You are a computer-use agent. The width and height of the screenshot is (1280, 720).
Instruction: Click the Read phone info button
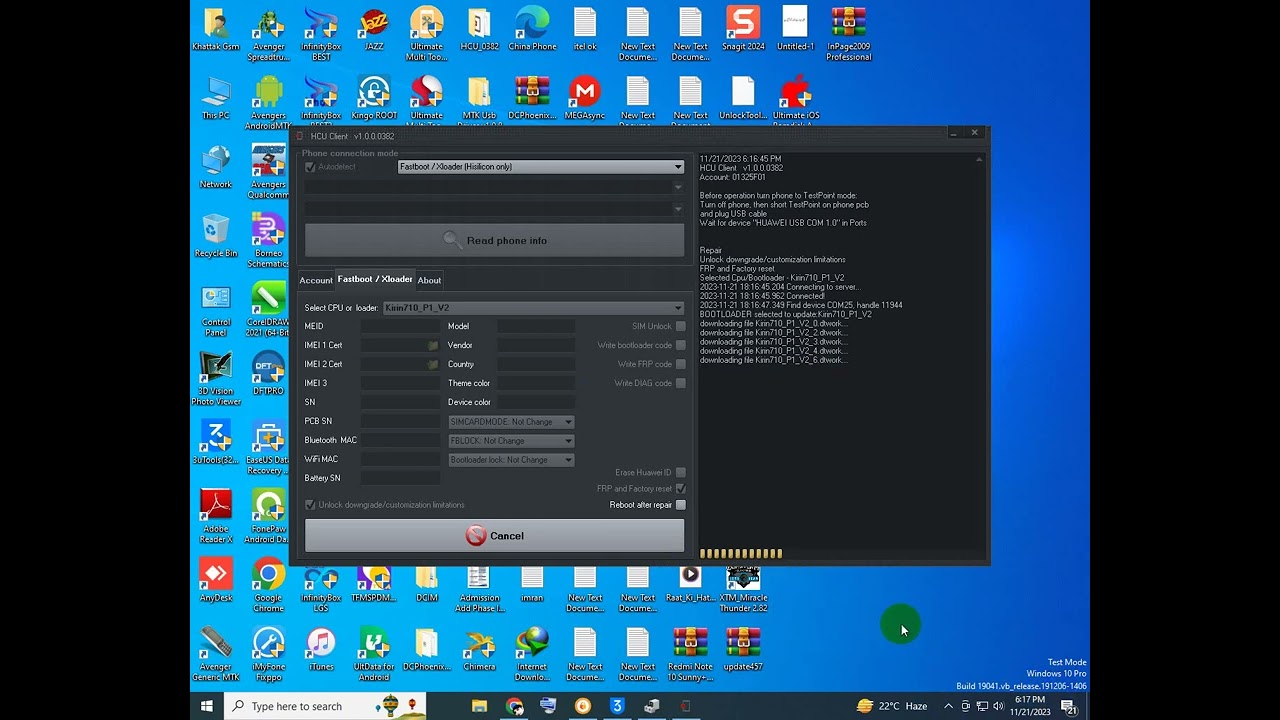coord(494,240)
